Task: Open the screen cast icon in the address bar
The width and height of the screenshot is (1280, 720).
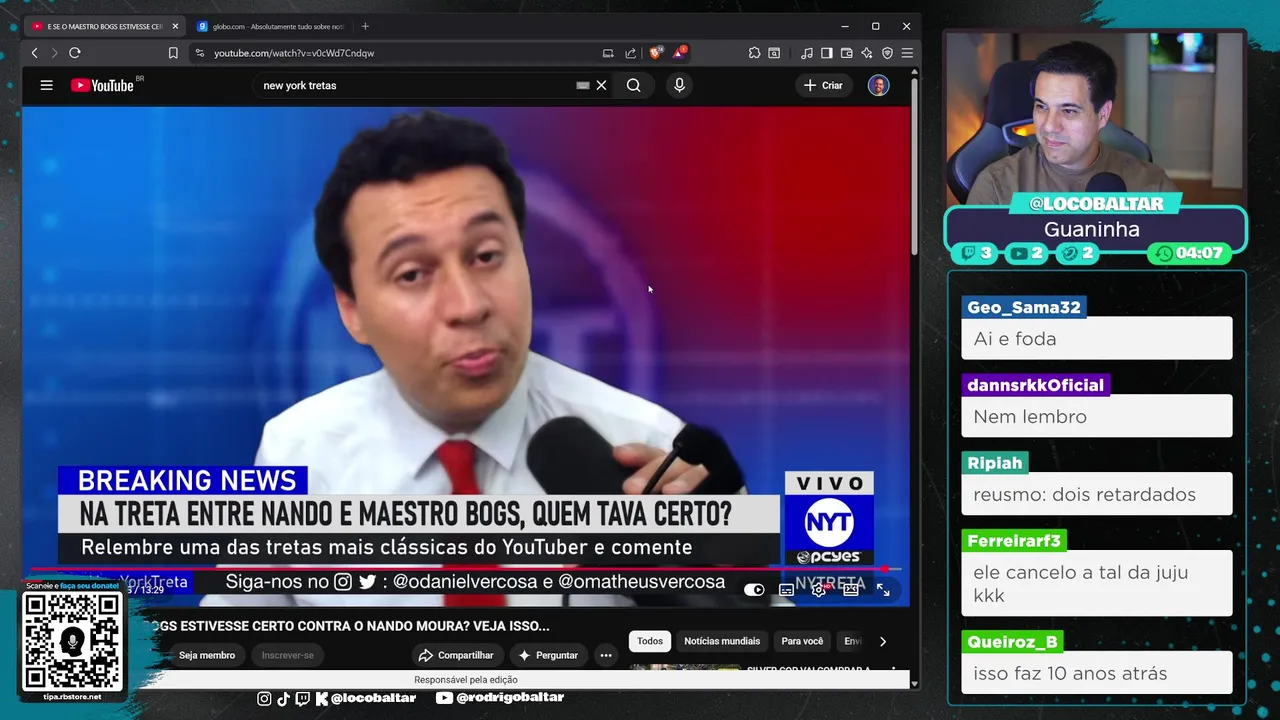Action: tap(608, 53)
